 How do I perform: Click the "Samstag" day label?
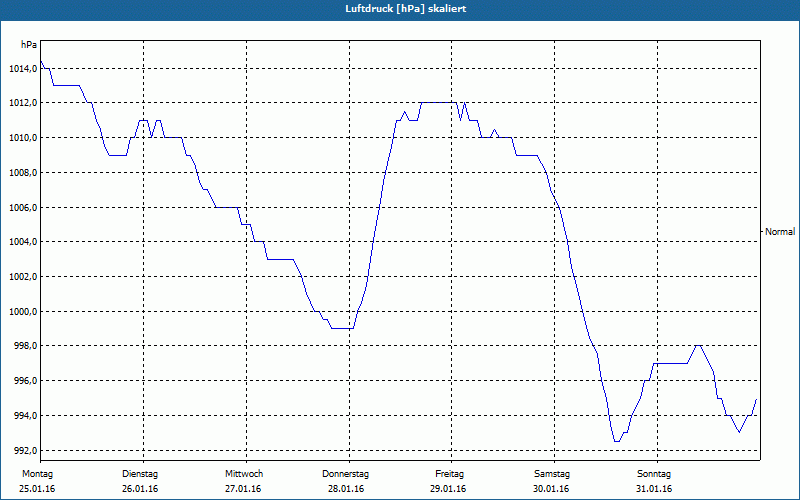pos(552,474)
